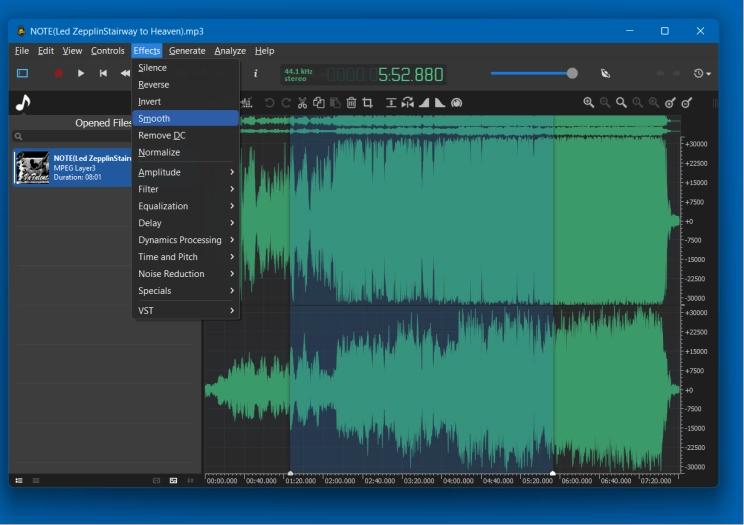Select the Crop tool icon
The height and width of the screenshot is (525, 744).
(367, 102)
